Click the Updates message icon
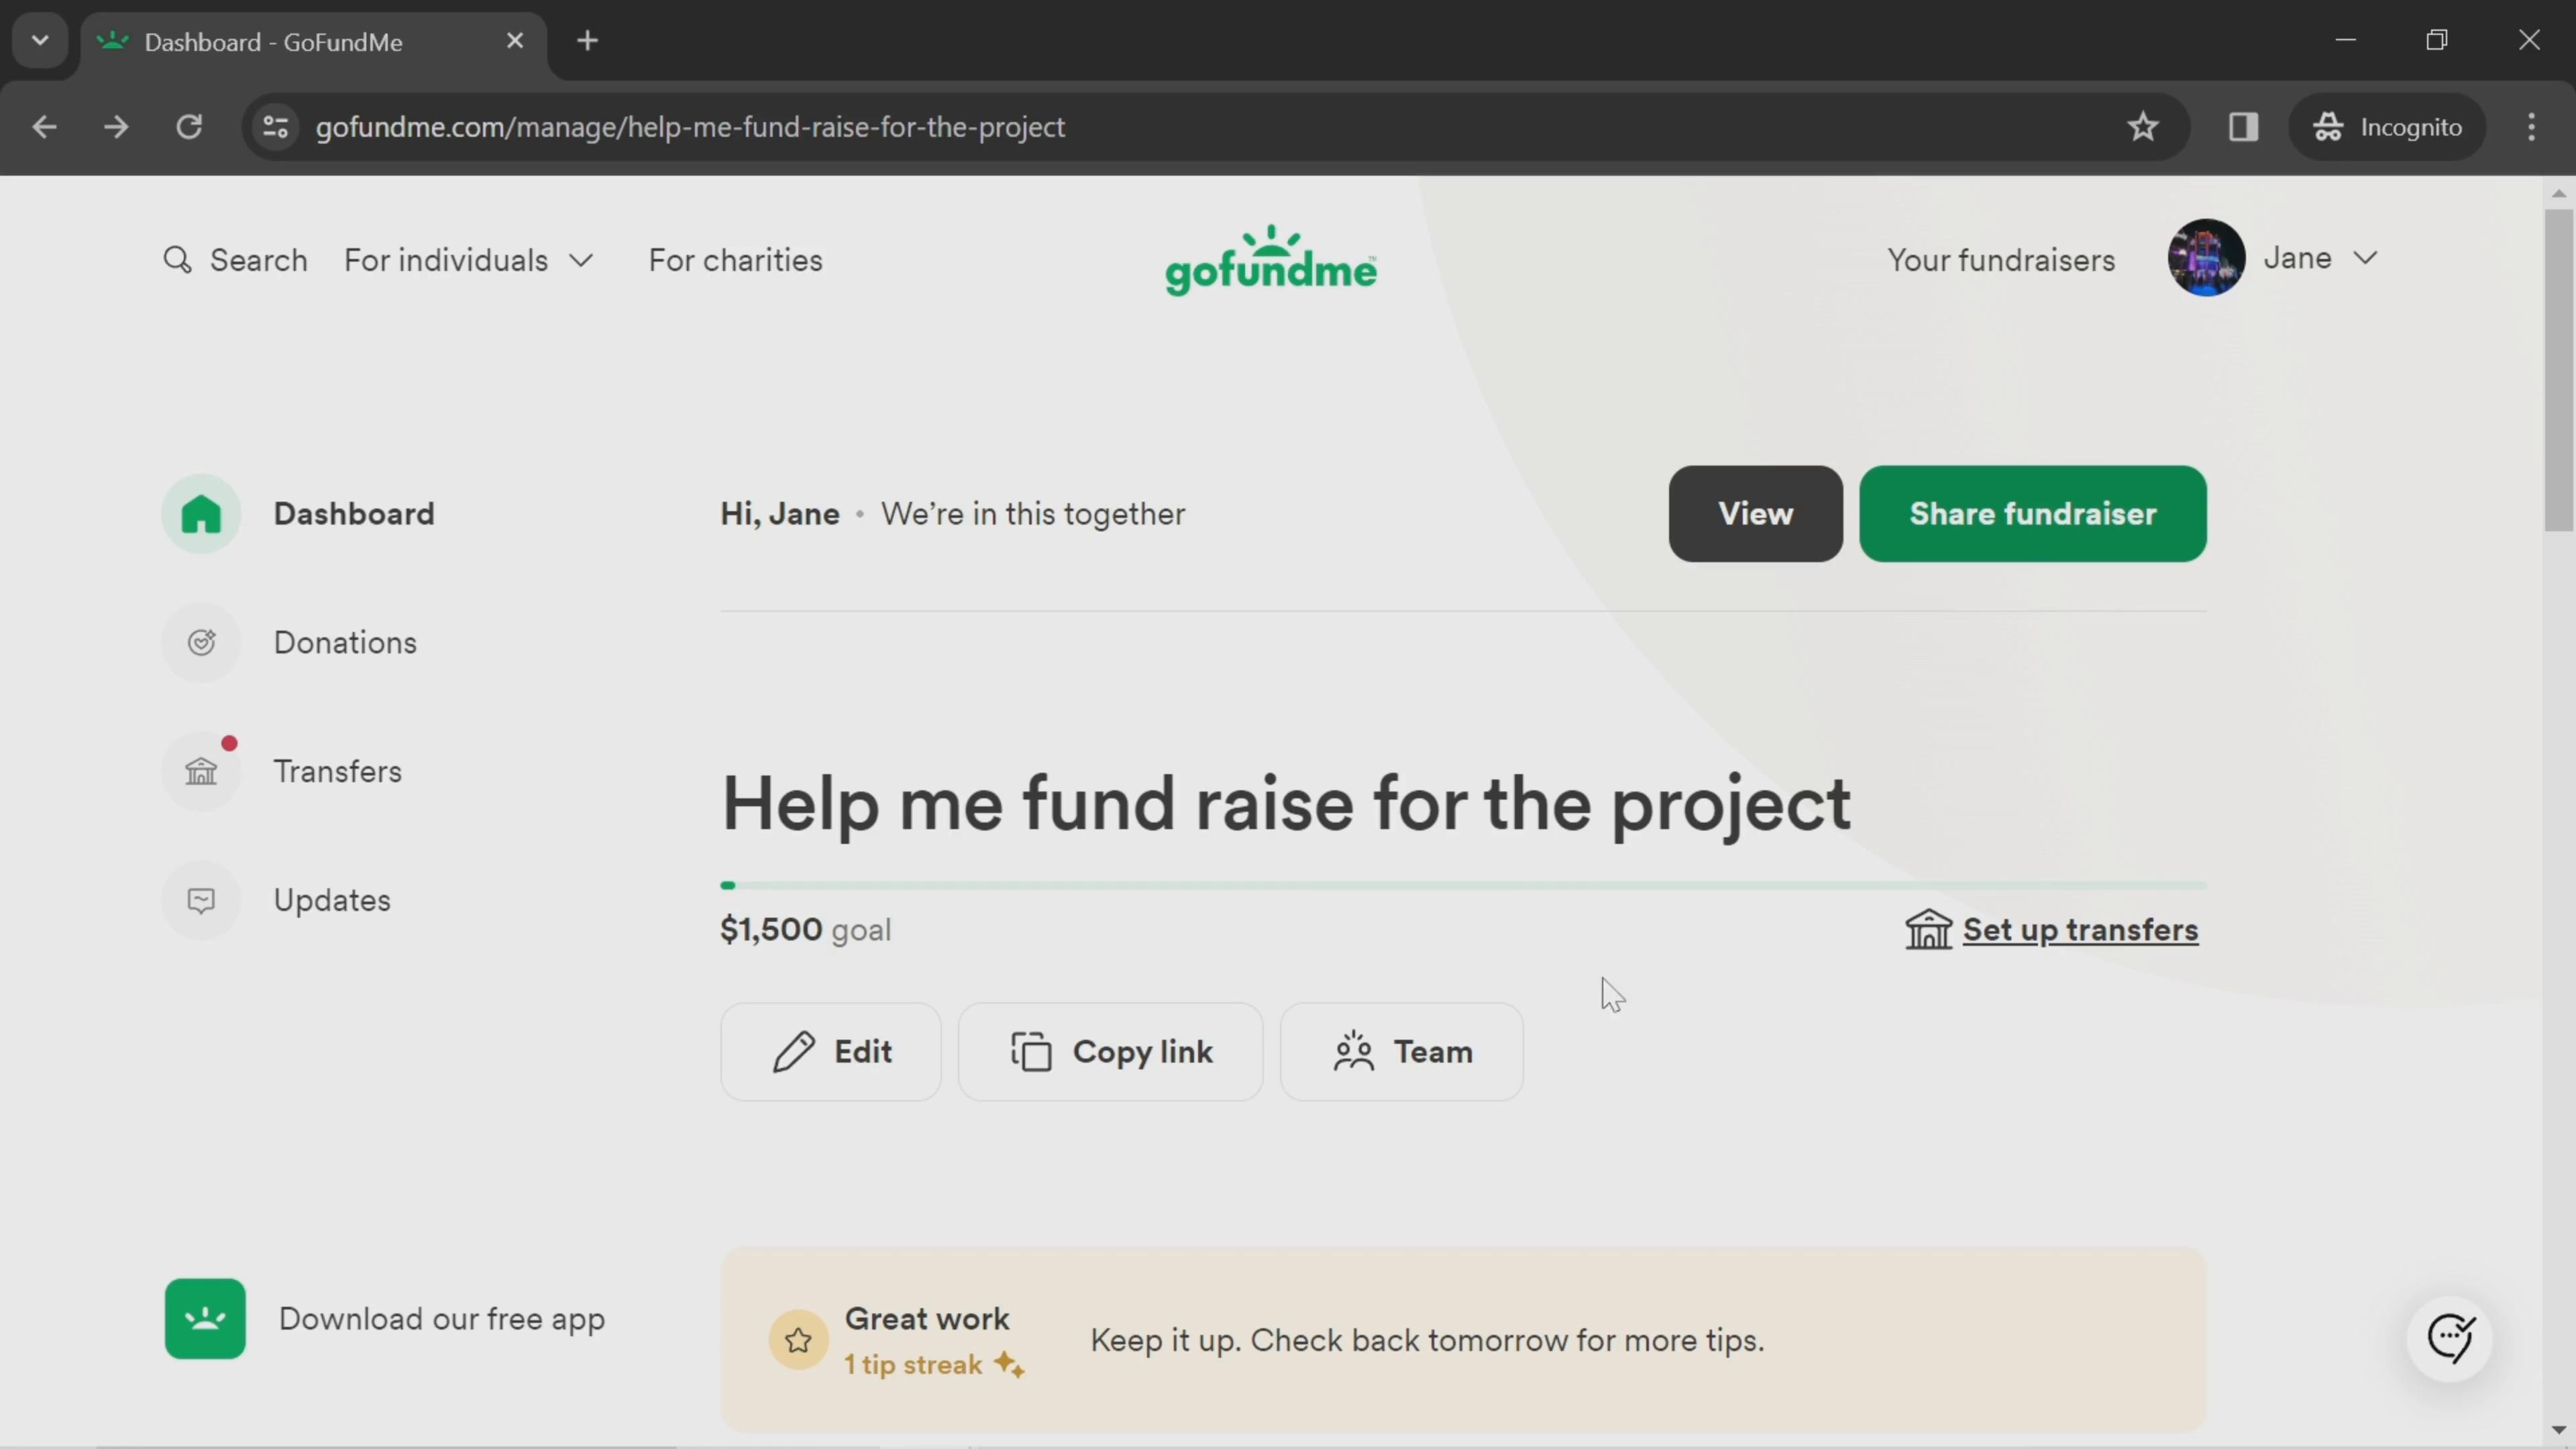This screenshot has height=1449, width=2576. coord(202,899)
